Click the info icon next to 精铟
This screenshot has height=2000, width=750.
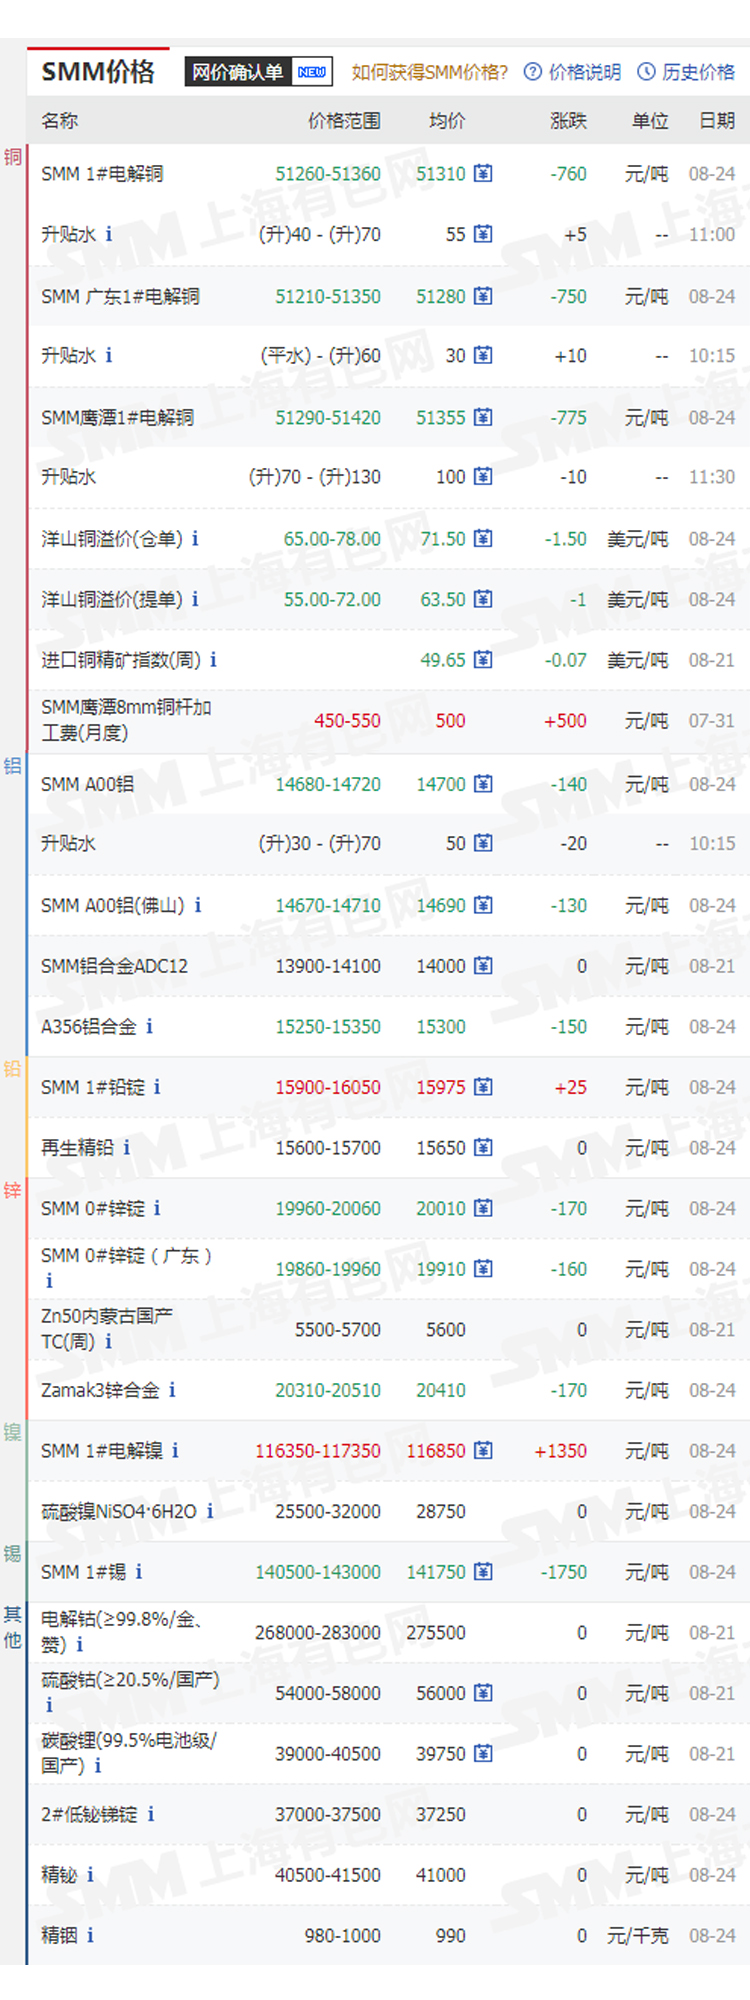point(90,1935)
